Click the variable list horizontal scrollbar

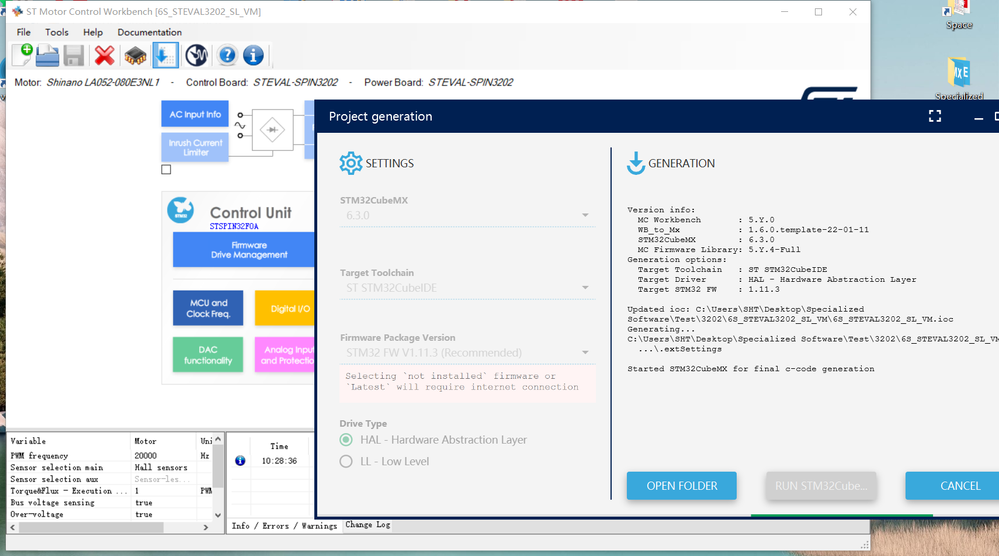click(x=90, y=527)
